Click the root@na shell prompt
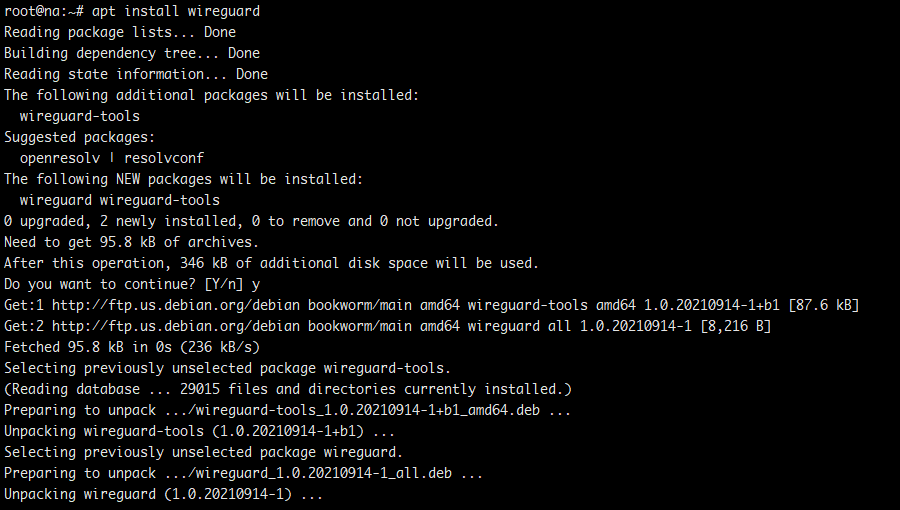Viewport: 900px width, 510px height. [42, 11]
